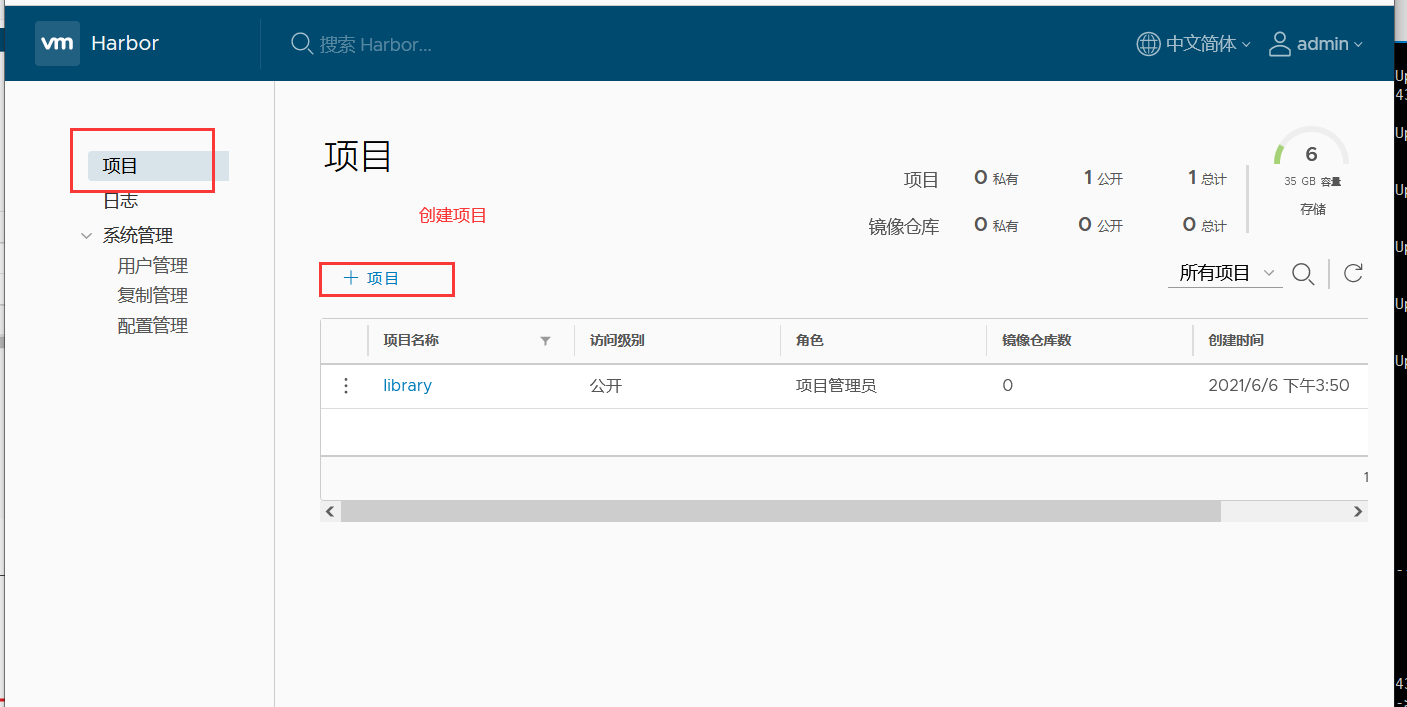This screenshot has height=707, width=1407.
Task: Click the scrollbar right arrow
Action: pyautogui.click(x=1357, y=511)
